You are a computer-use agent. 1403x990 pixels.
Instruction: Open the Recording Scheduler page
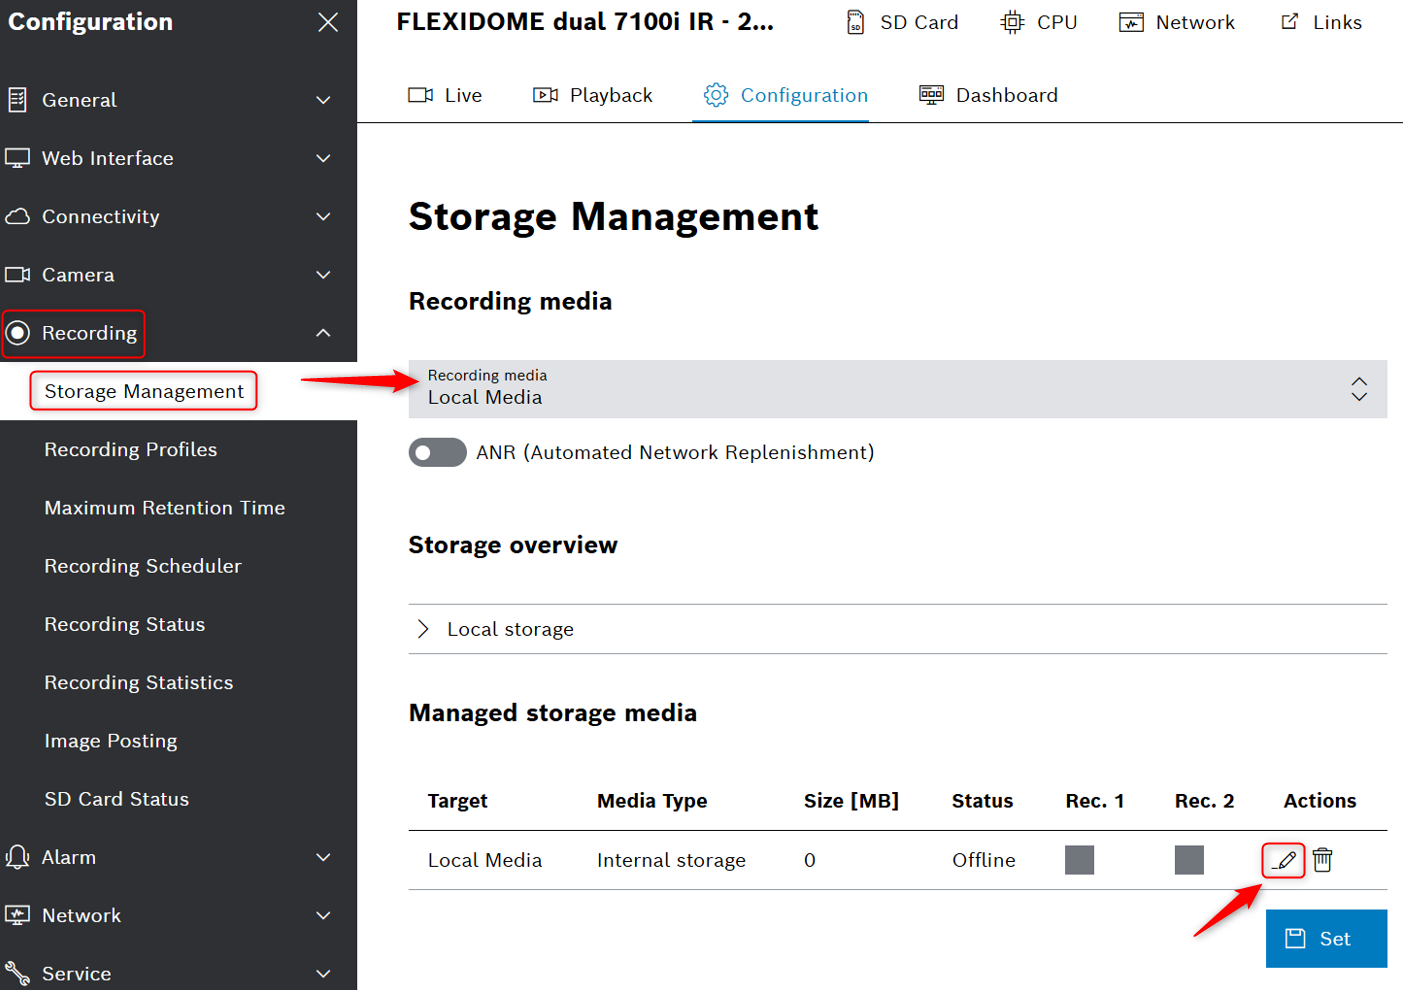click(x=143, y=566)
